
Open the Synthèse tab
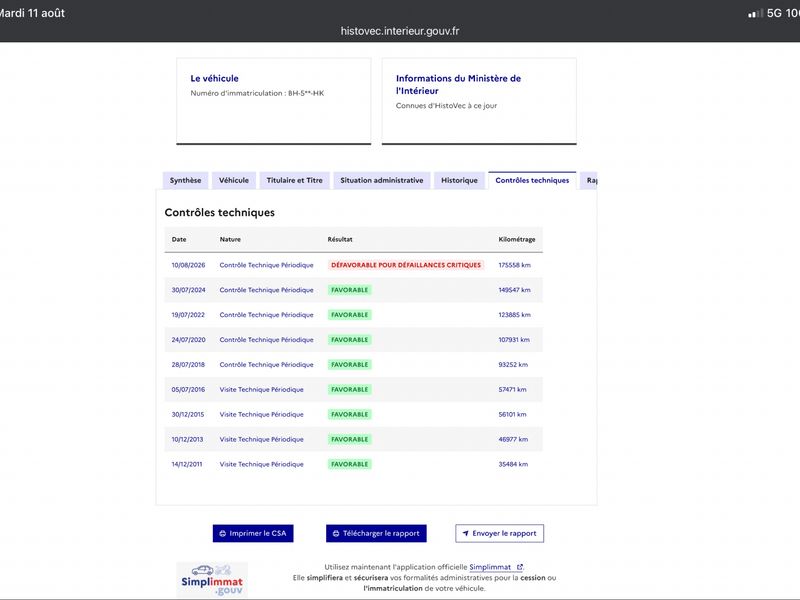click(185, 181)
